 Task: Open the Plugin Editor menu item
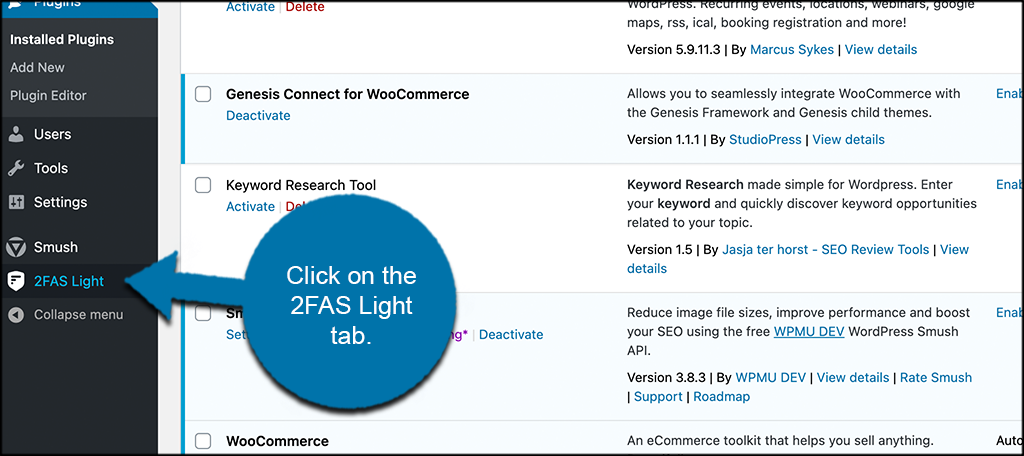pyautogui.click(x=48, y=96)
